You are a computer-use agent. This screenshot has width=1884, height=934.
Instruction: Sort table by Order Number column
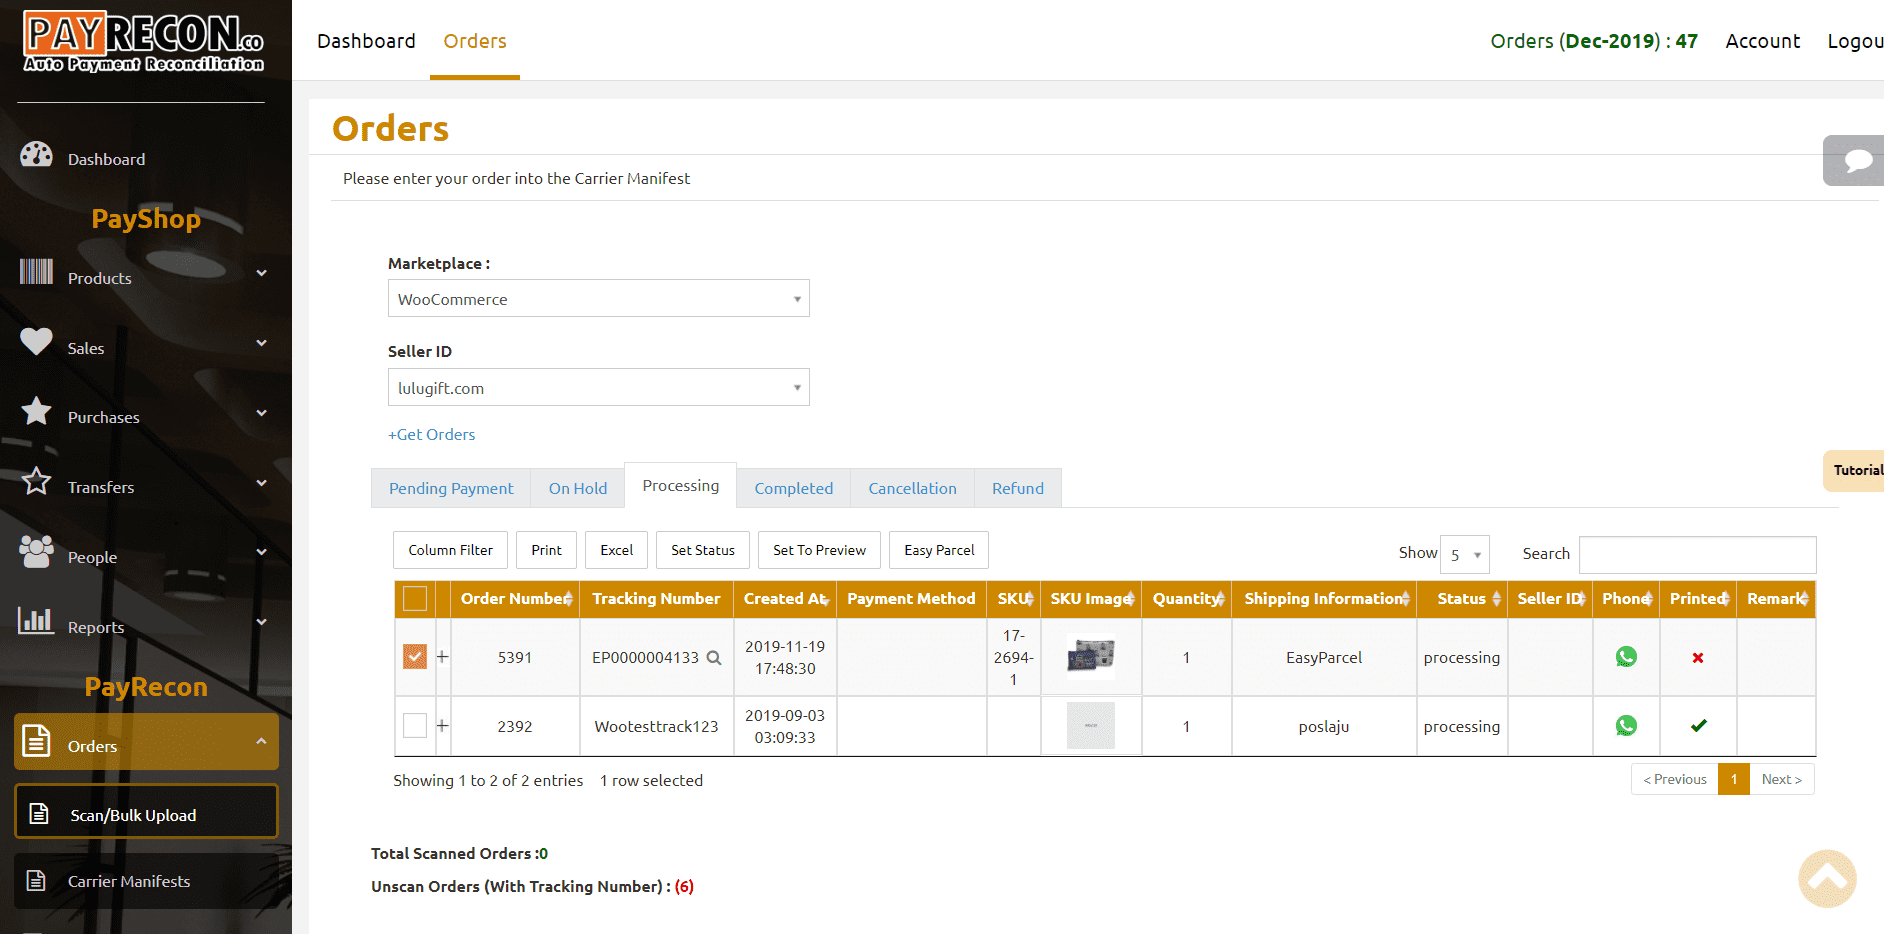[x=515, y=599]
